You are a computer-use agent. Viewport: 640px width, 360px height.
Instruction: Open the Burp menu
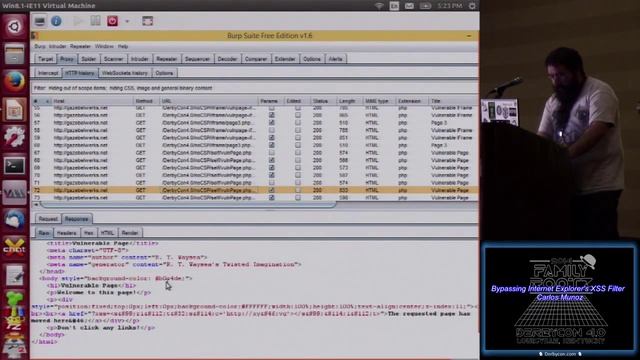40,47
